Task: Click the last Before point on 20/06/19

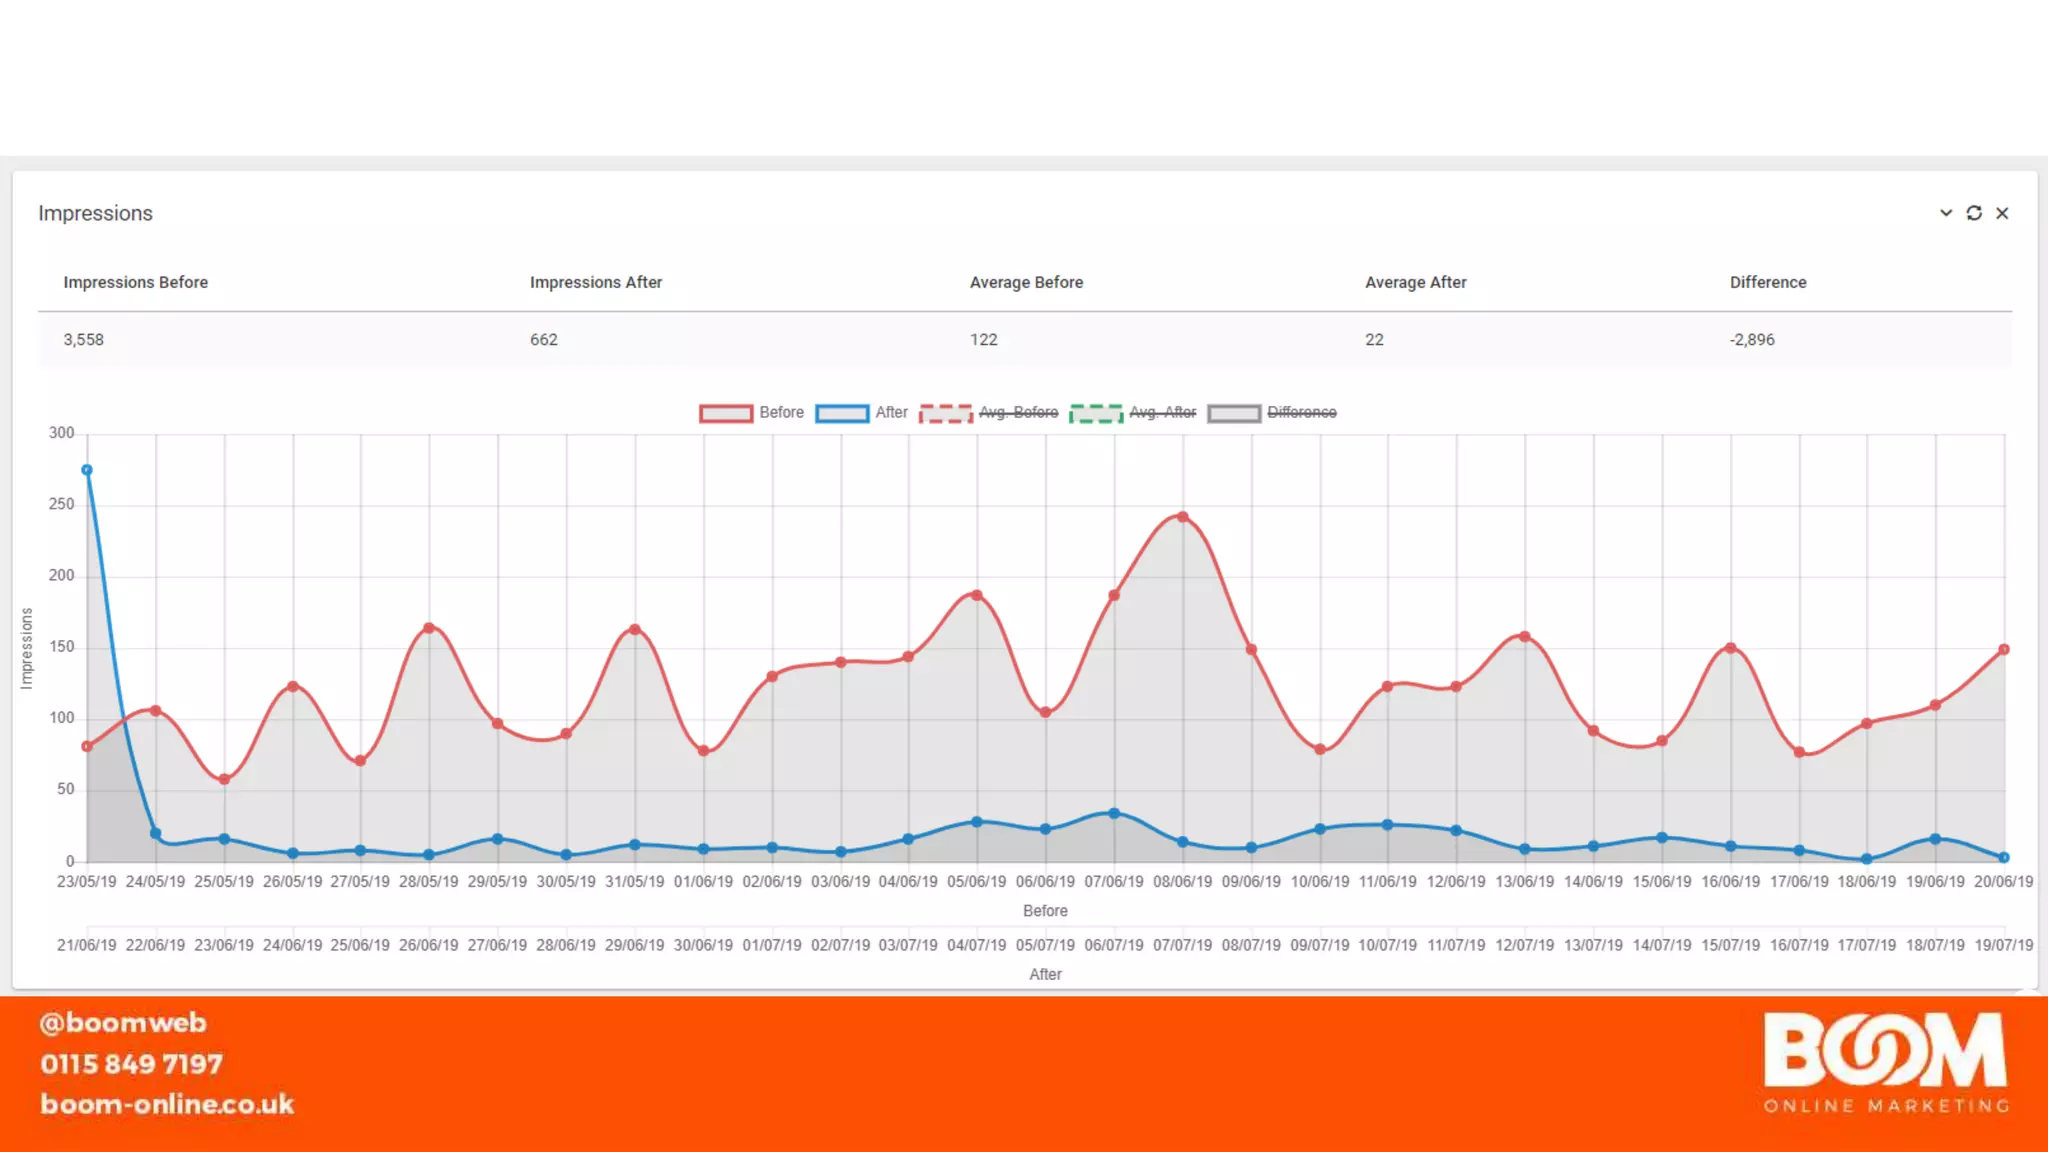Action: 2004,650
